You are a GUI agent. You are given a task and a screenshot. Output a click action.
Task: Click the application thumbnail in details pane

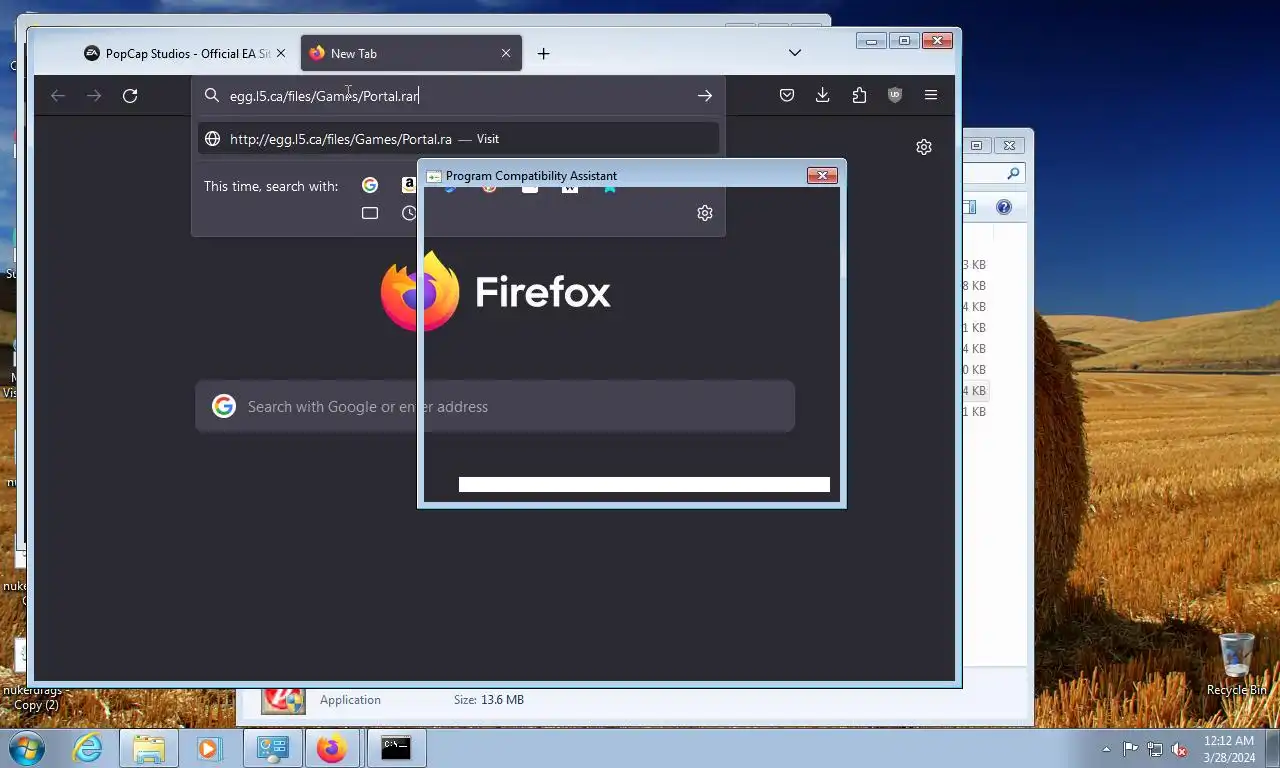coord(283,700)
